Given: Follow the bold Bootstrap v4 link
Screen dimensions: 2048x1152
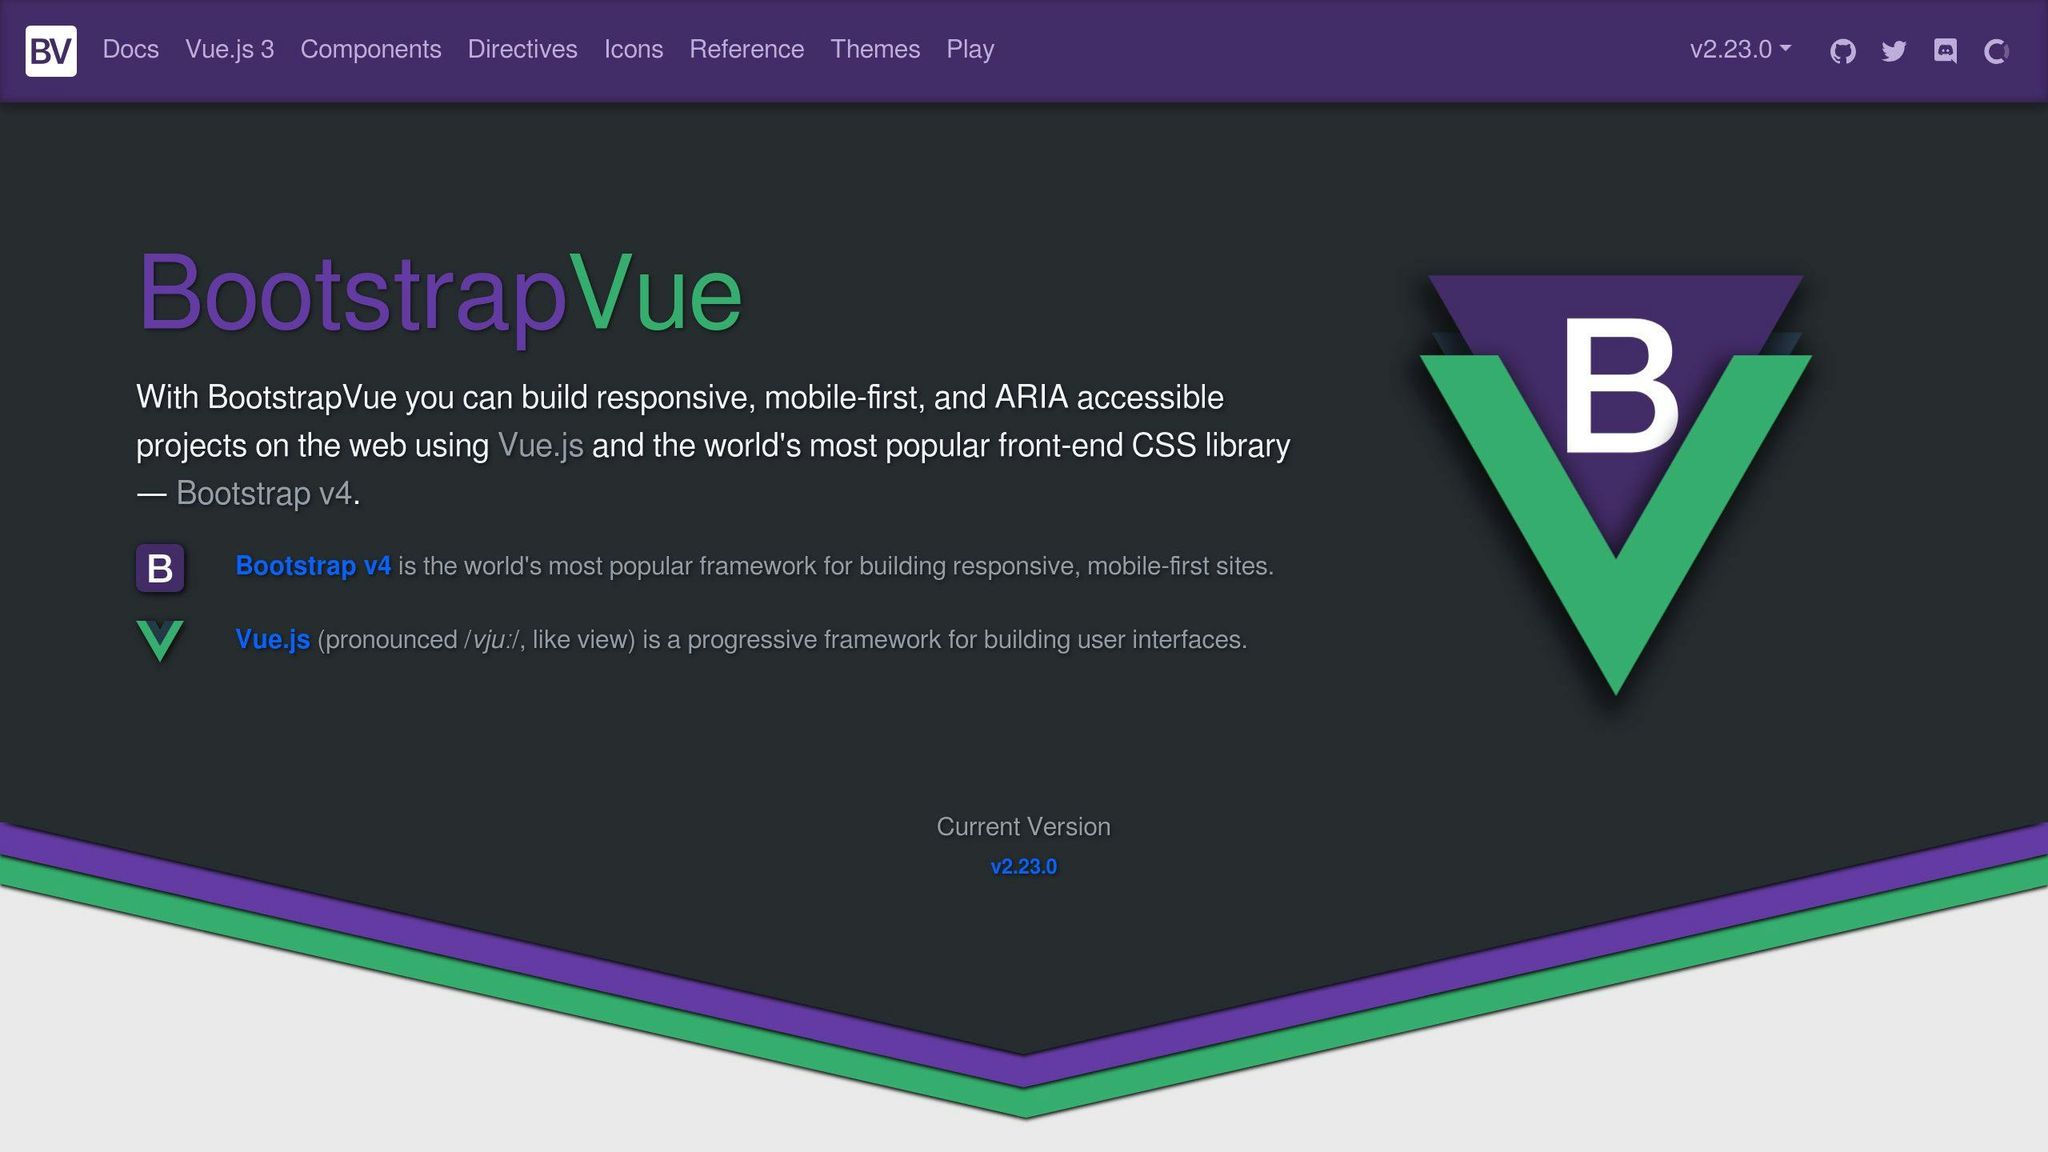Looking at the screenshot, I should pos(313,566).
